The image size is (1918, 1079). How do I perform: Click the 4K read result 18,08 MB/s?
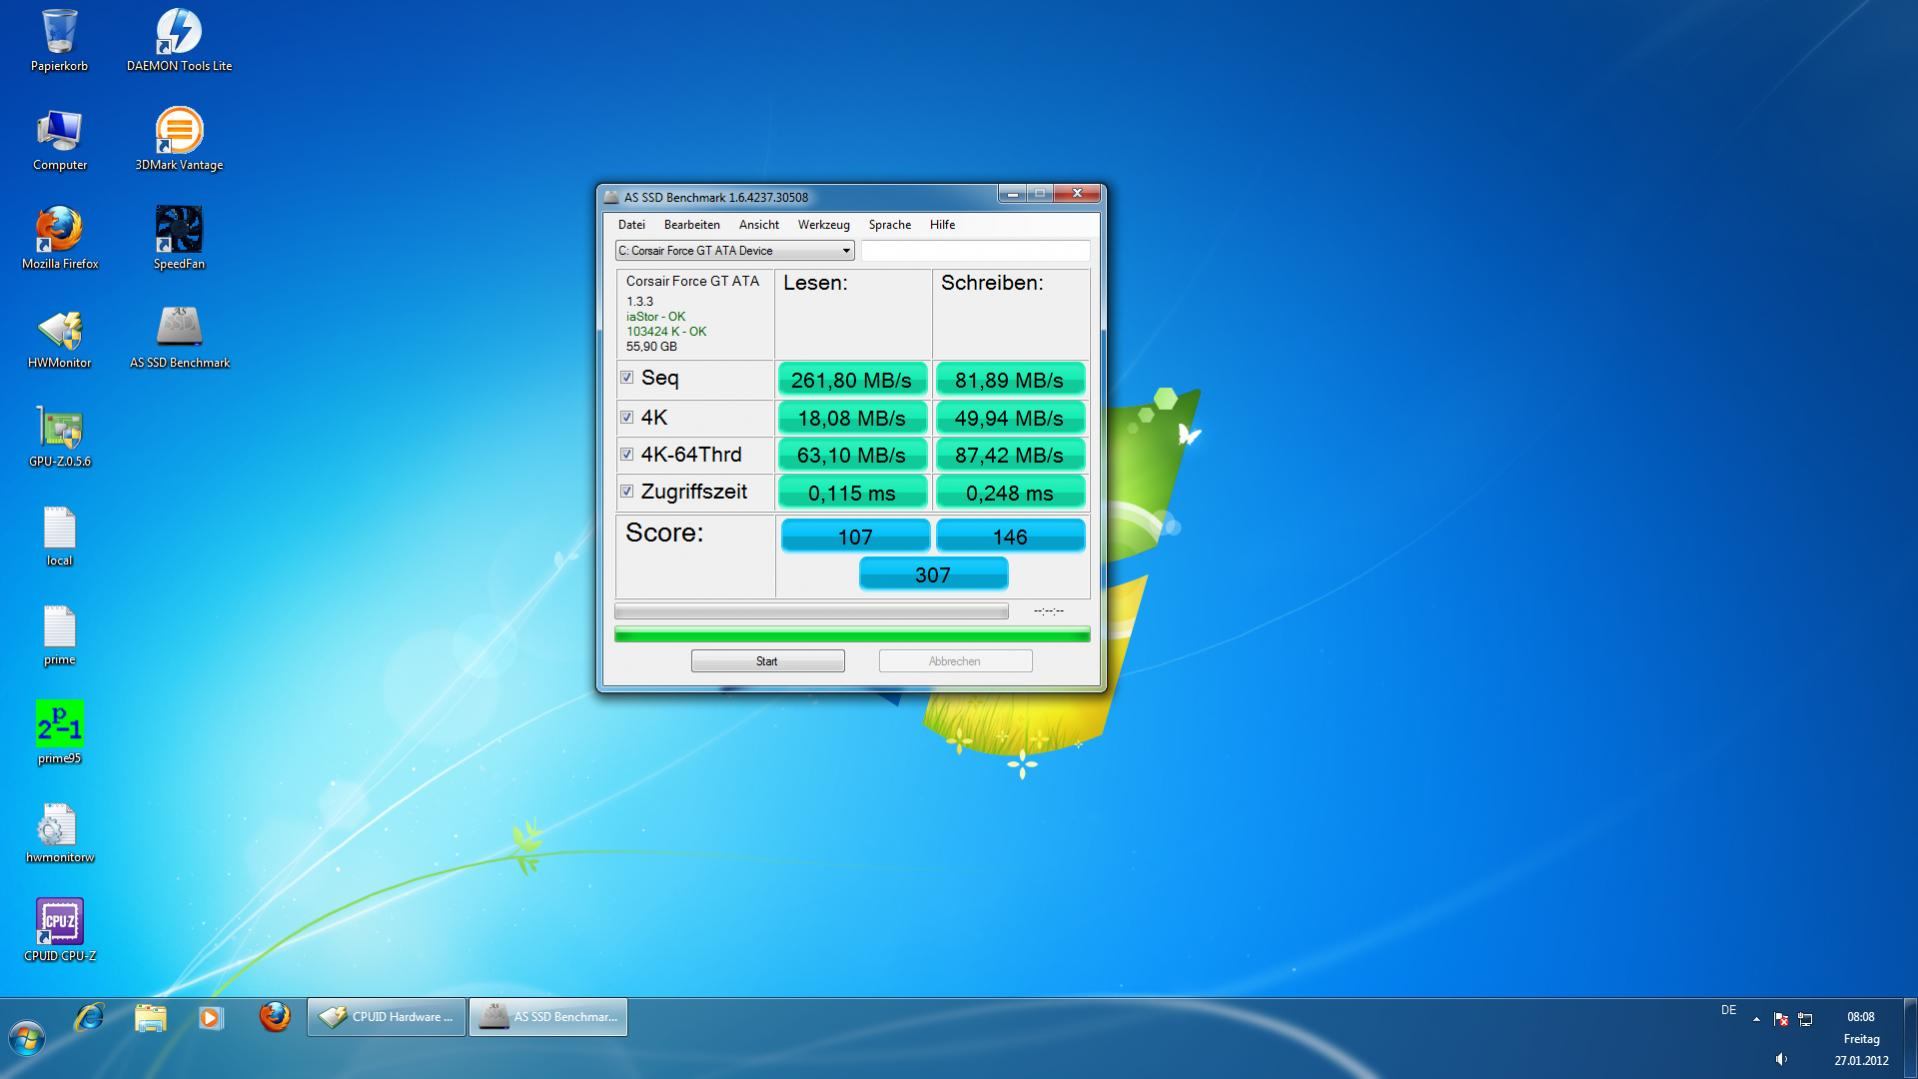click(x=852, y=418)
